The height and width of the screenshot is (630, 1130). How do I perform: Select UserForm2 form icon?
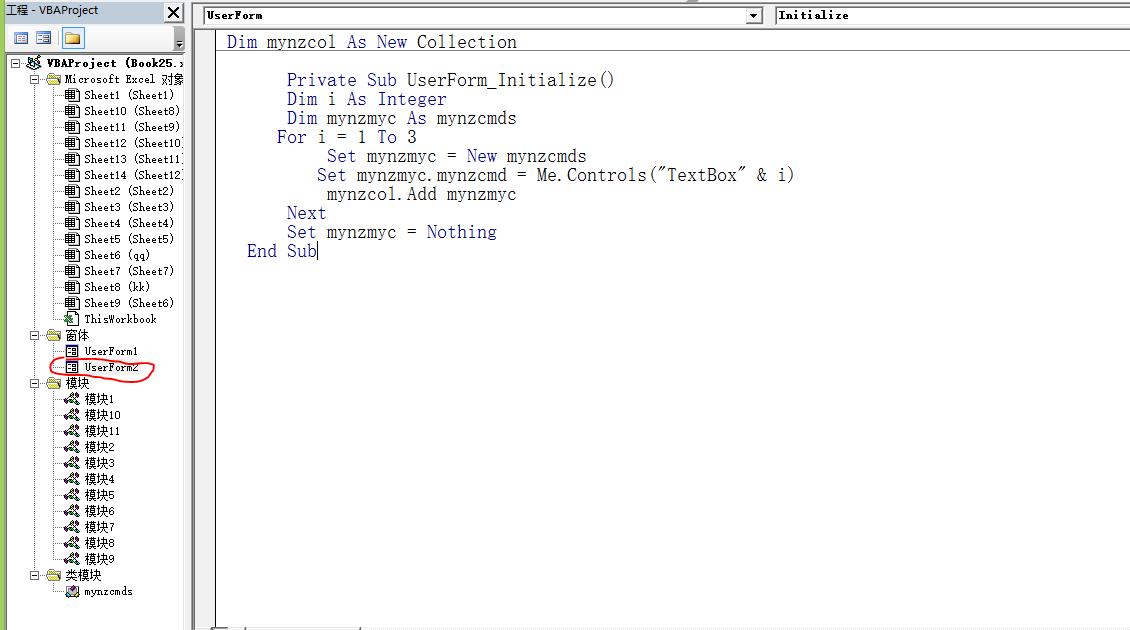coord(72,367)
